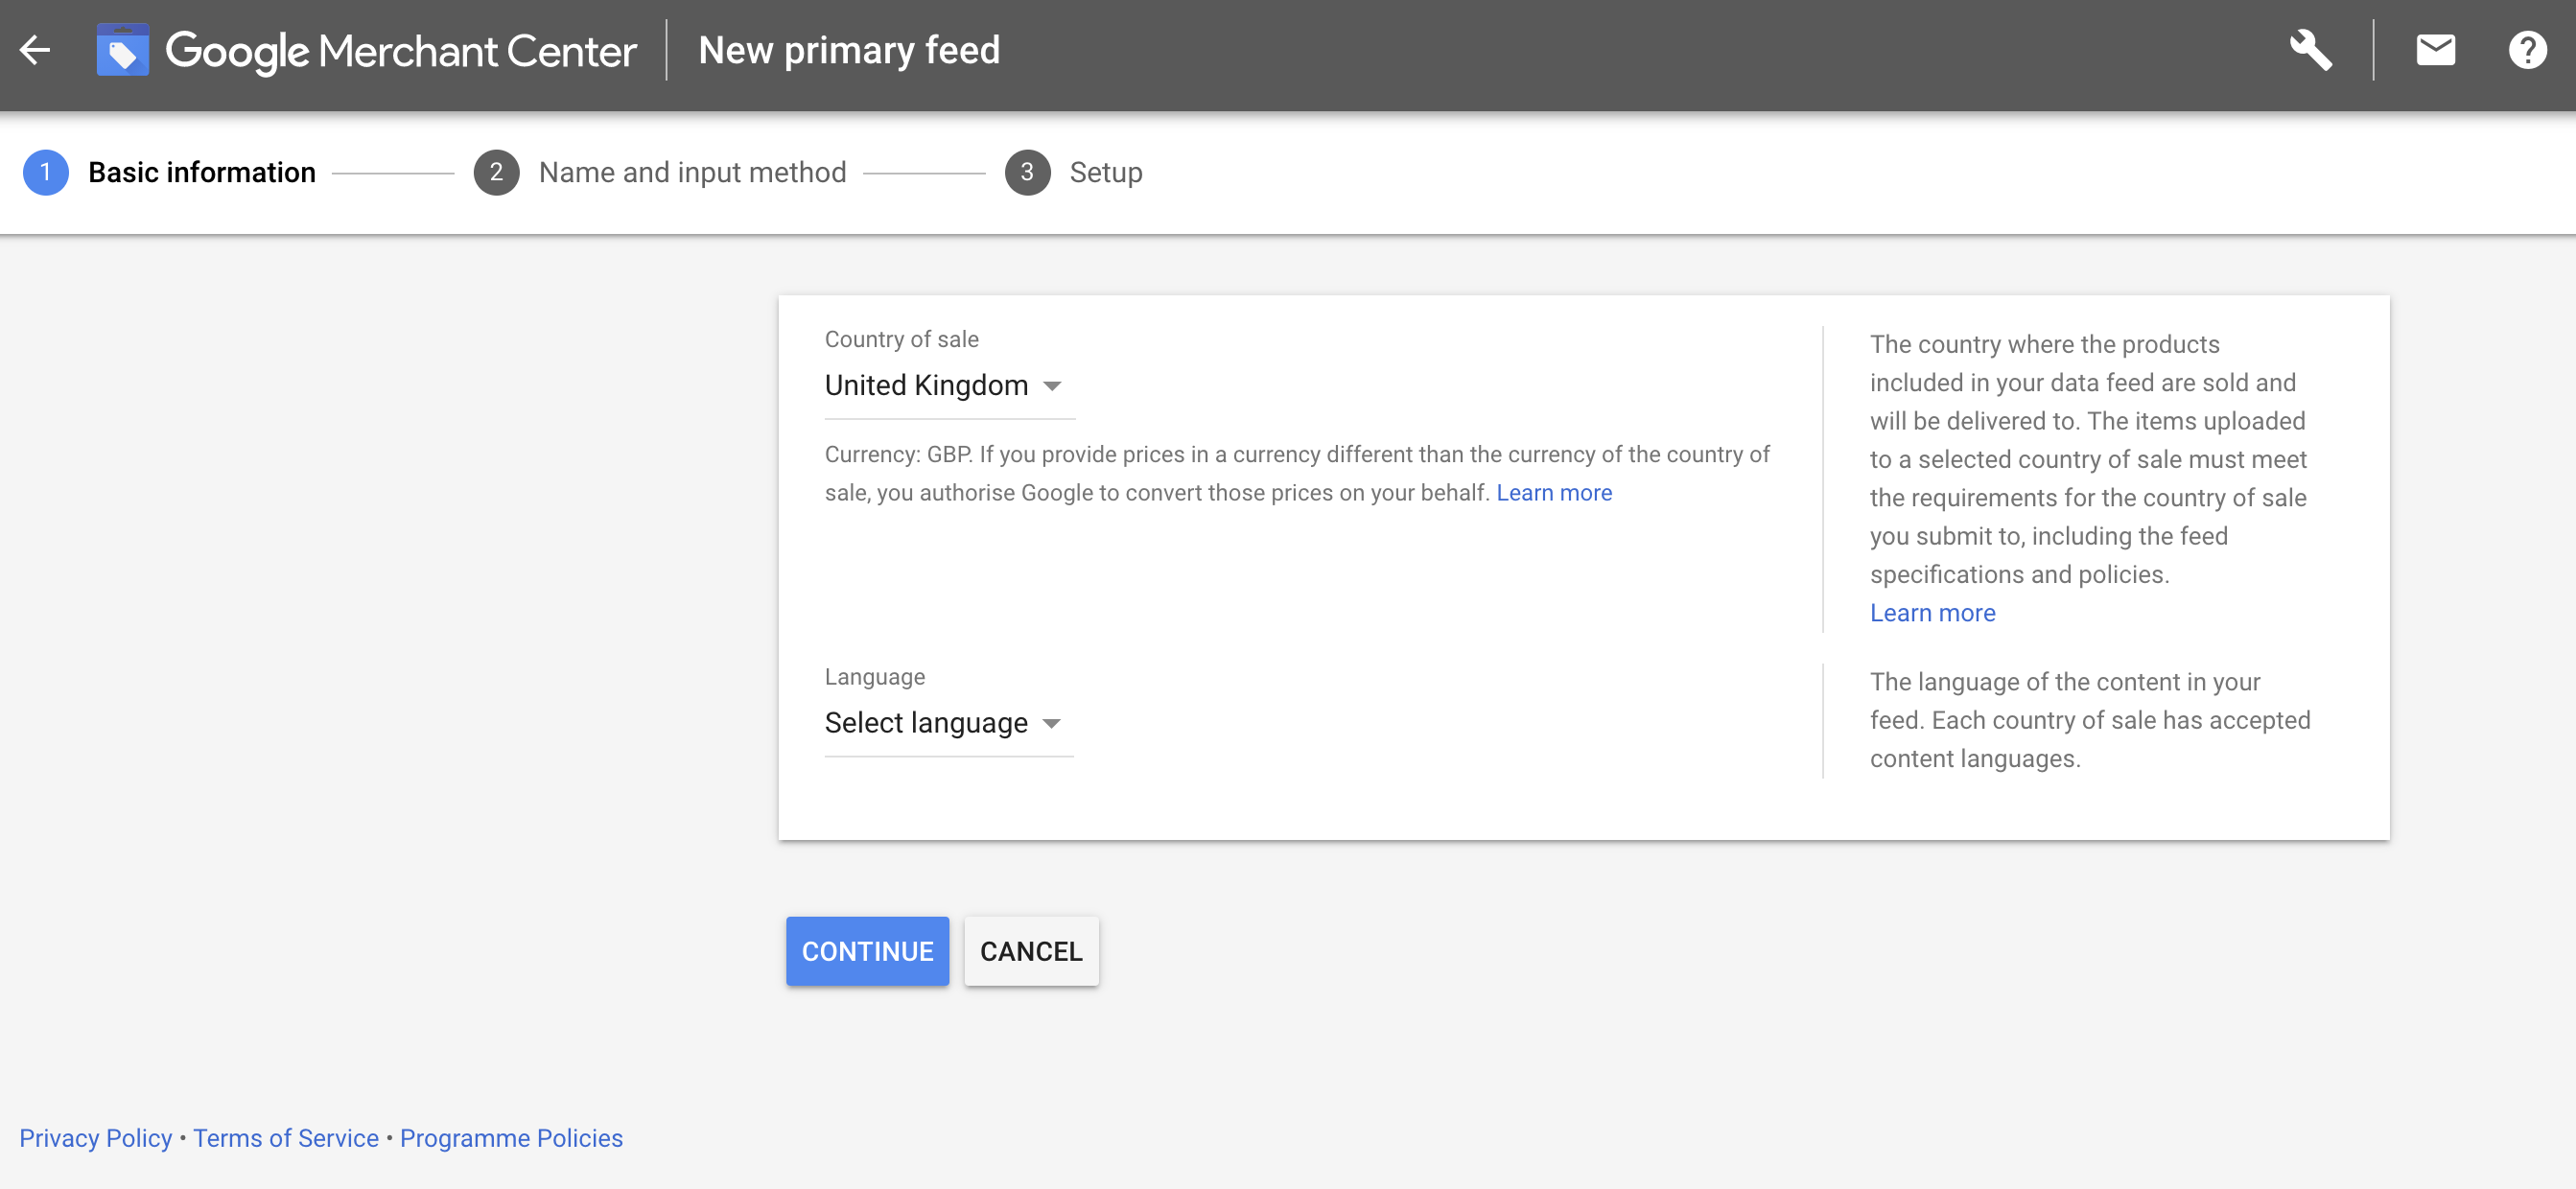Open the mail notifications icon

point(2435,50)
